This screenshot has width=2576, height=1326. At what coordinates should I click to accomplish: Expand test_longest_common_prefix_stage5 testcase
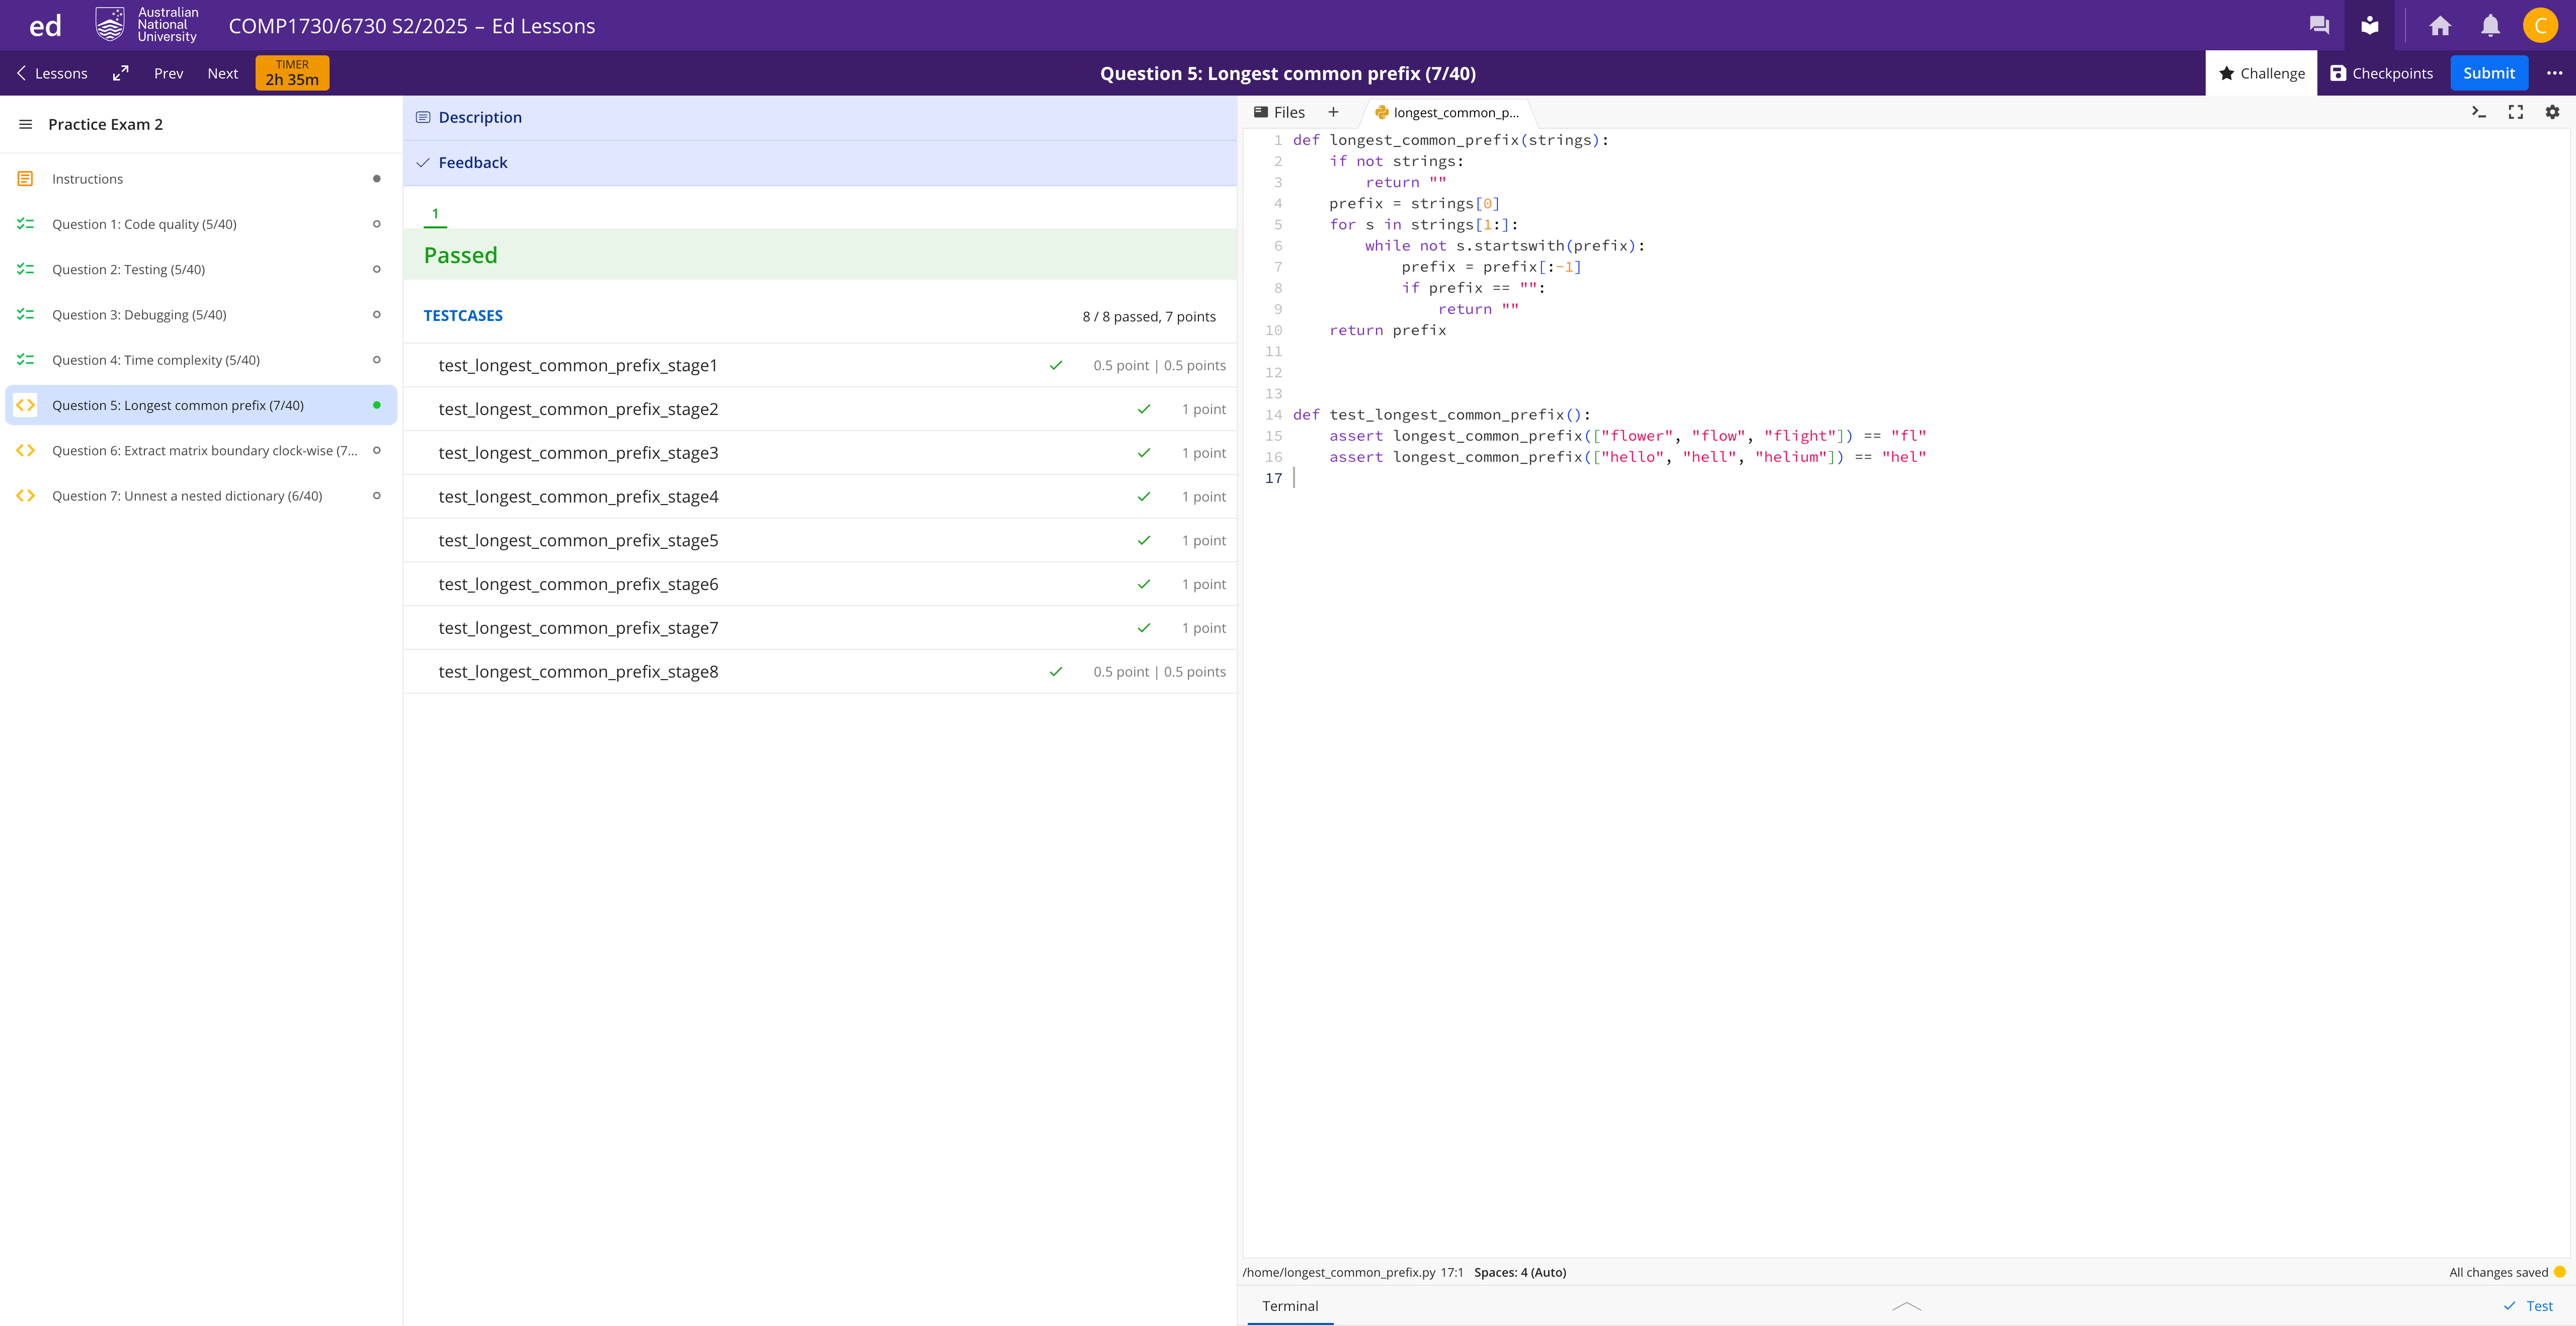[820, 541]
